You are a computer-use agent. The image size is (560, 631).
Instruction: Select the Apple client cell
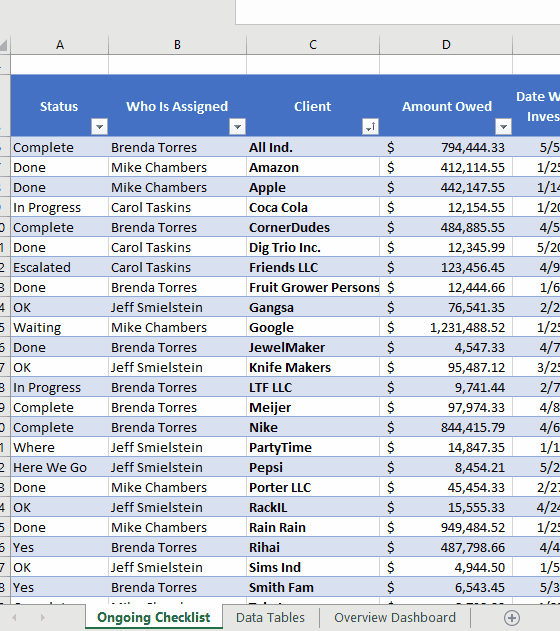coord(313,187)
